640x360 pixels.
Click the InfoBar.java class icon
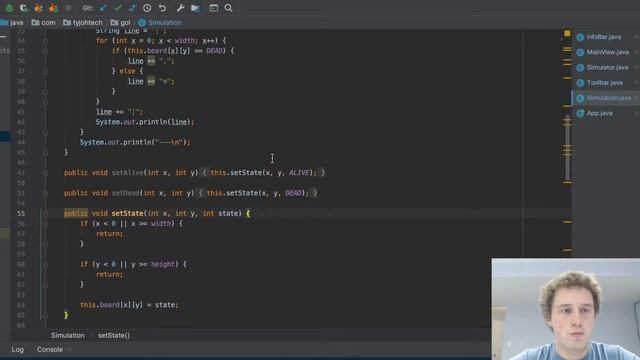(580, 37)
